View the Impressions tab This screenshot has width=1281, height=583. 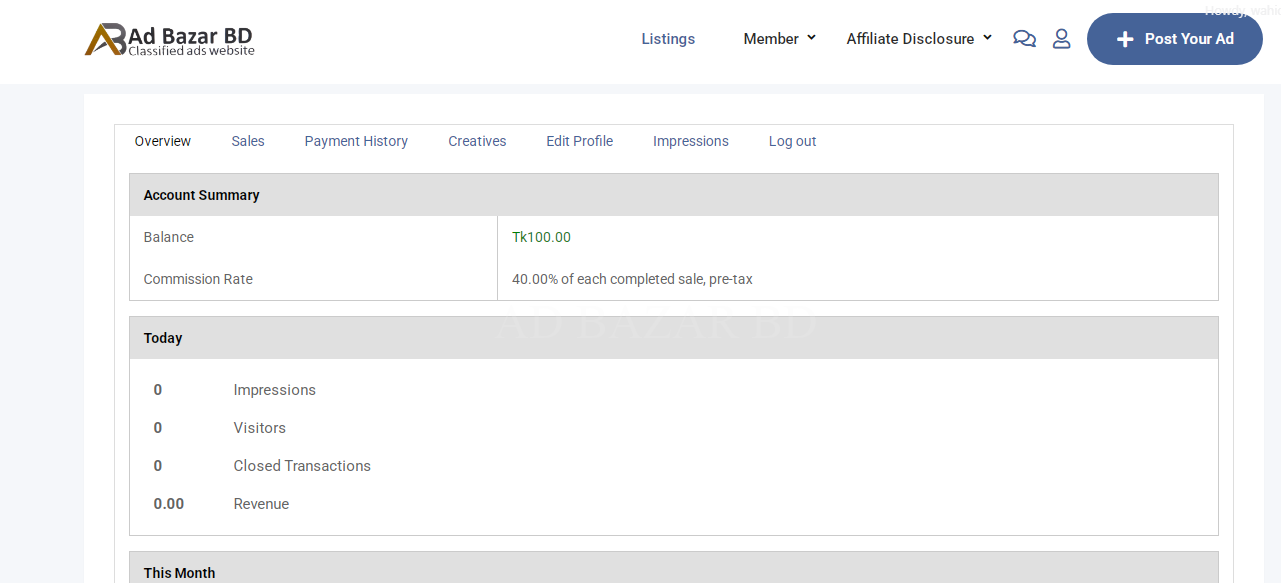click(x=690, y=141)
